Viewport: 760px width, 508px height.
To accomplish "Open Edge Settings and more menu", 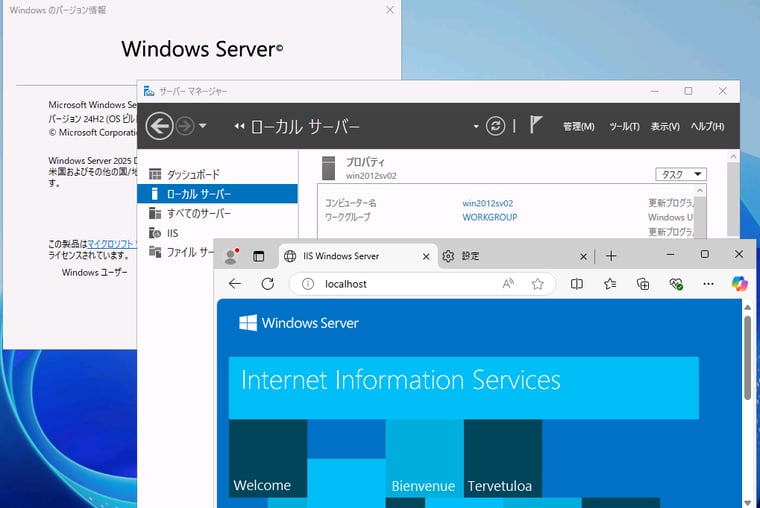I will coord(708,284).
